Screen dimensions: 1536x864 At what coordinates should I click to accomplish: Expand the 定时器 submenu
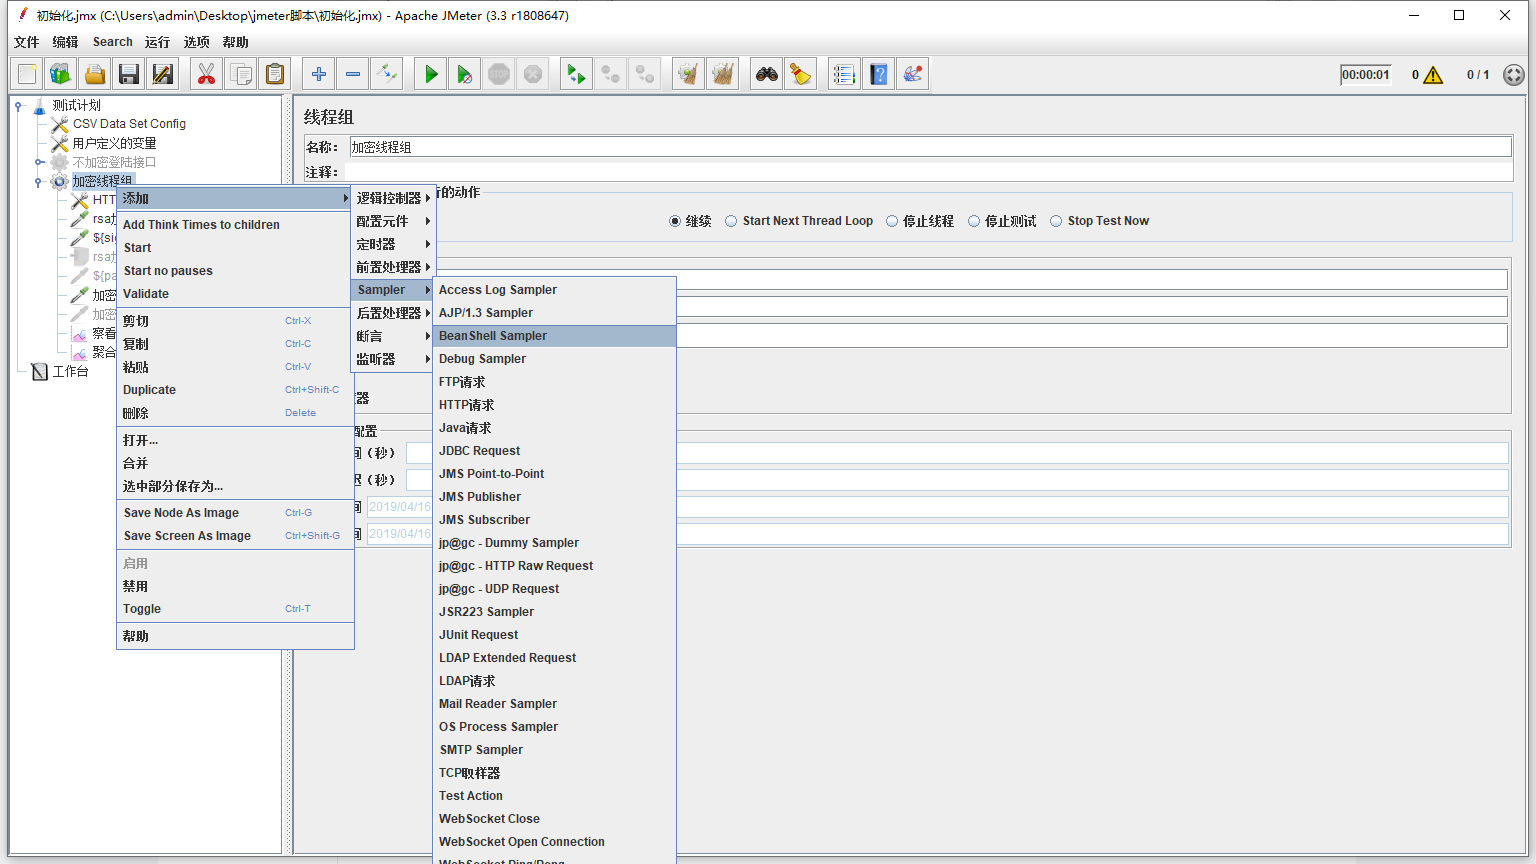click(x=376, y=243)
